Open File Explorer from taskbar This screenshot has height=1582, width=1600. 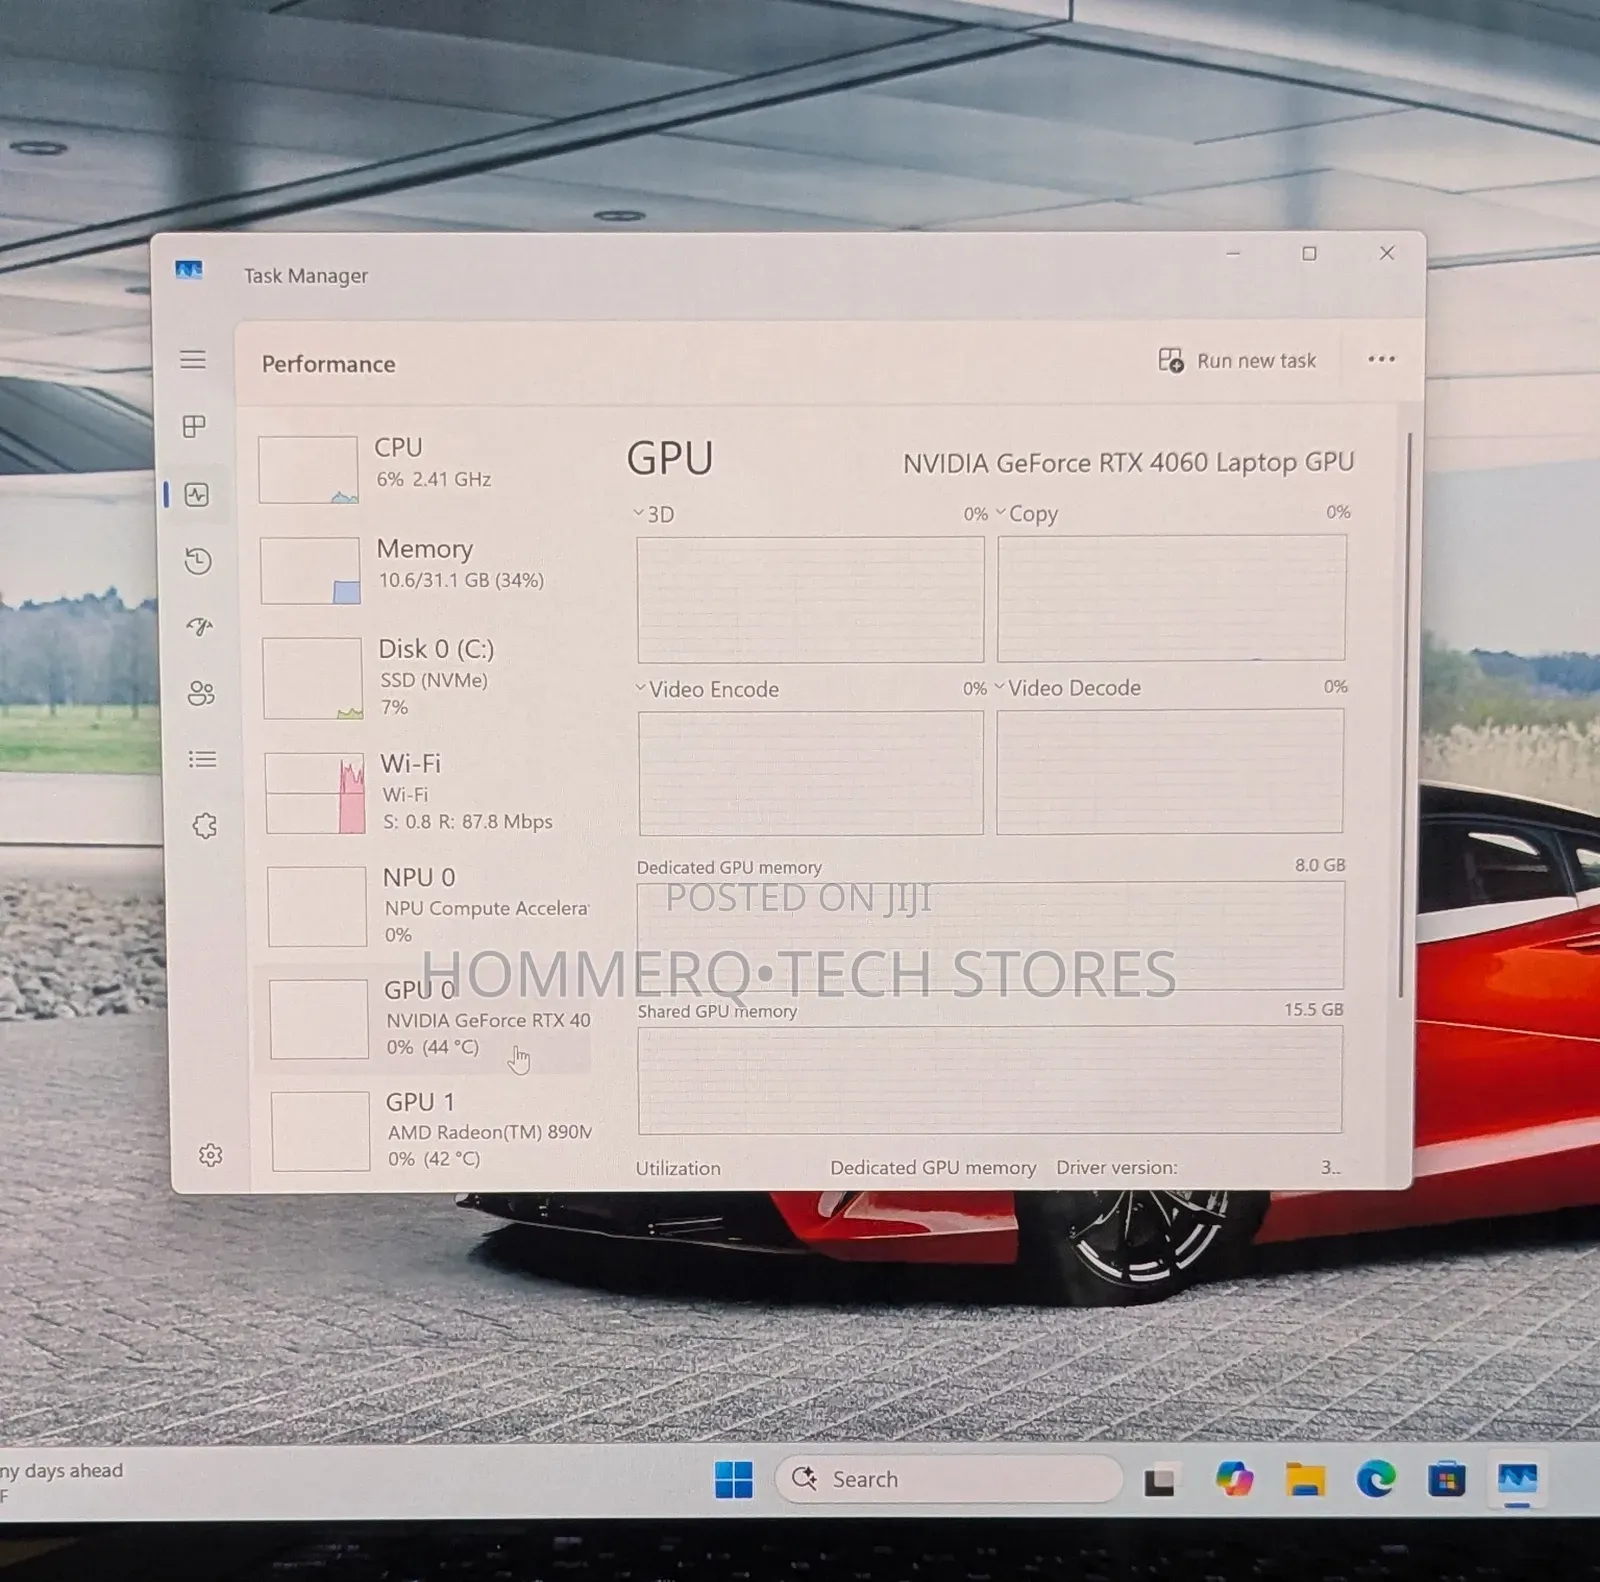pyautogui.click(x=1305, y=1479)
